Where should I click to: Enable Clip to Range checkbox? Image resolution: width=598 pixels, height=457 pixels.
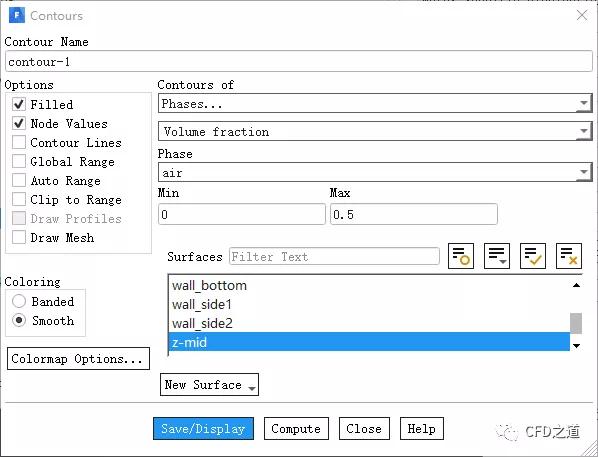coord(19,199)
